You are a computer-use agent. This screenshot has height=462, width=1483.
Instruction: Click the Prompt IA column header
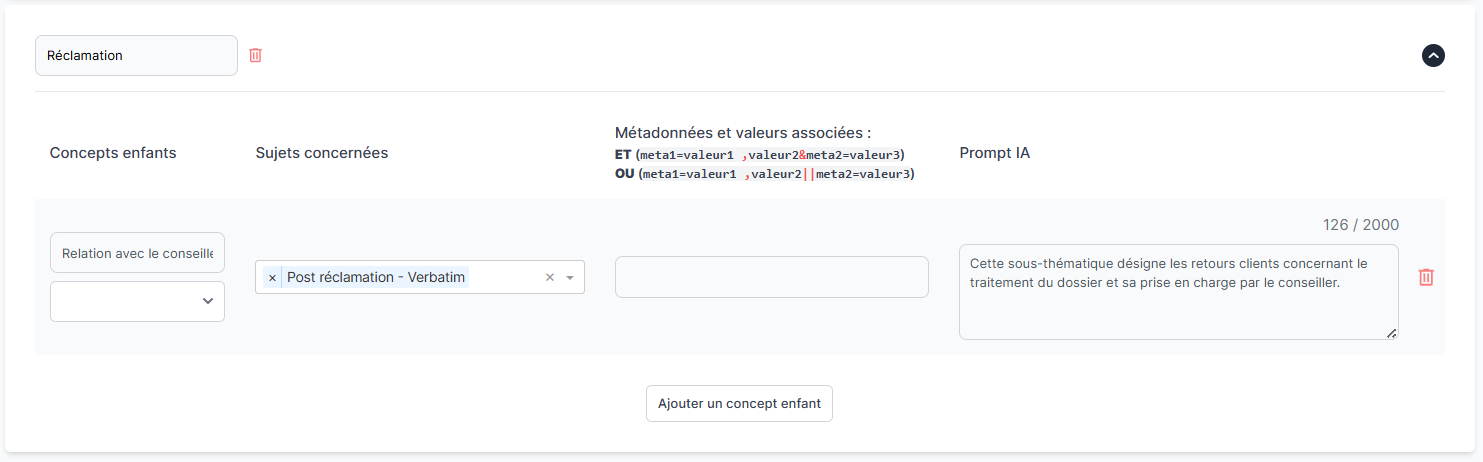click(x=994, y=153)
